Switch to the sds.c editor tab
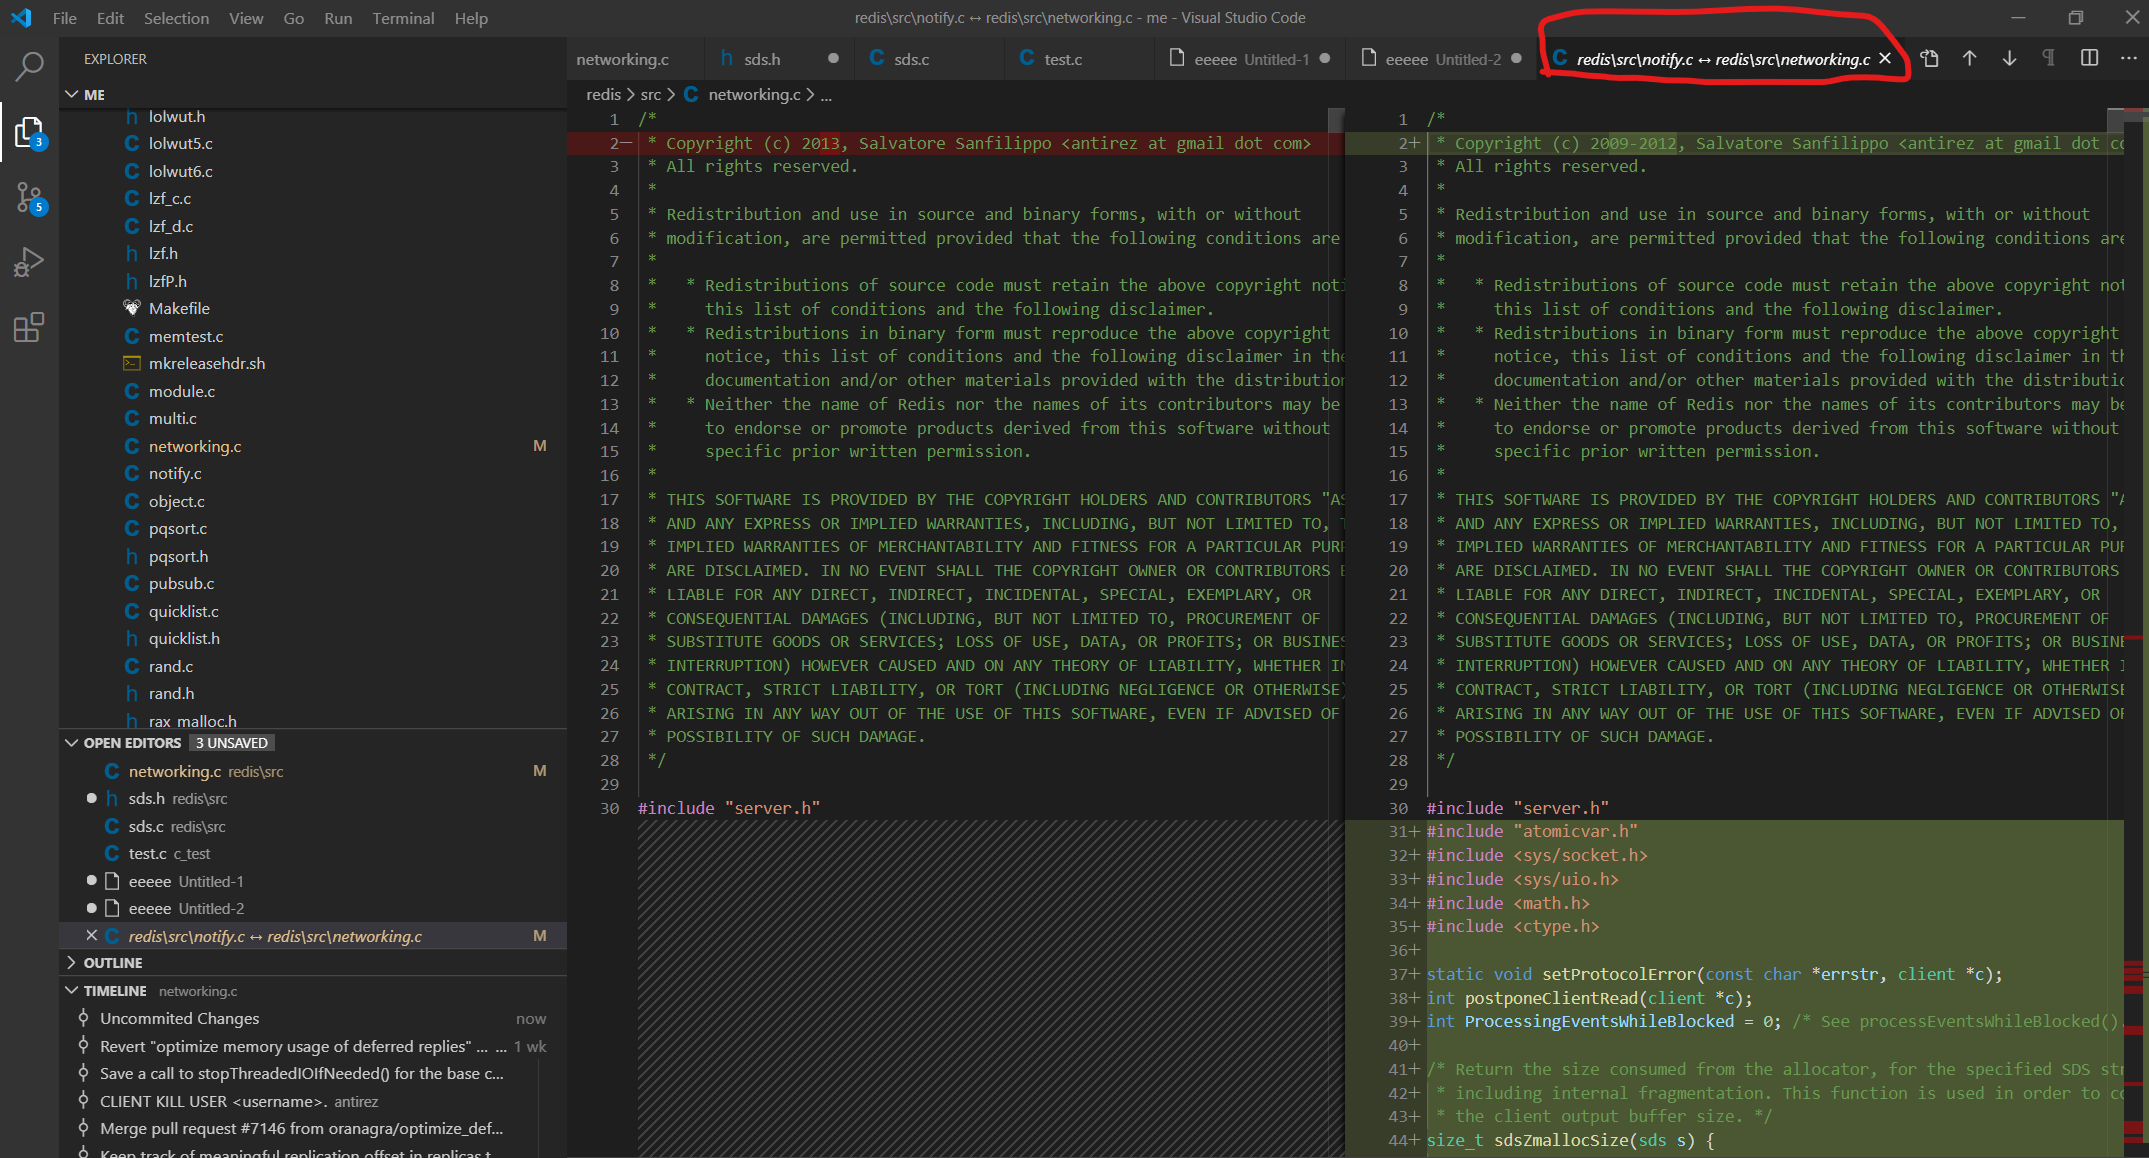This screenshot has height=1158, width=2149. (911, 59)
